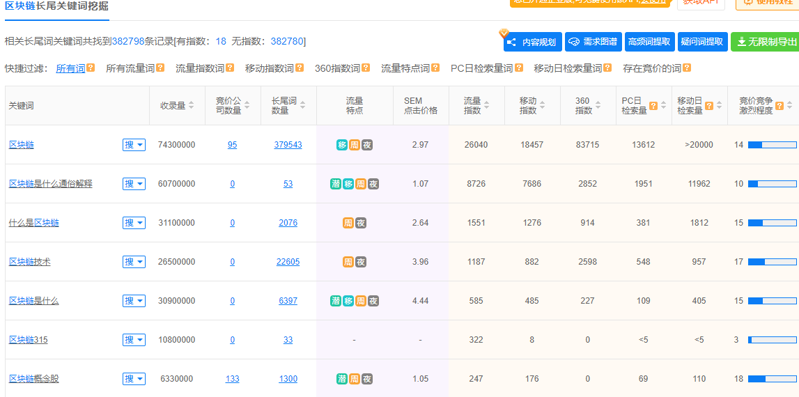The image size is (799, 397).
Task: Click 潜 badge in 区块链是什么通俗解释 row
Action: click(336, 184)
